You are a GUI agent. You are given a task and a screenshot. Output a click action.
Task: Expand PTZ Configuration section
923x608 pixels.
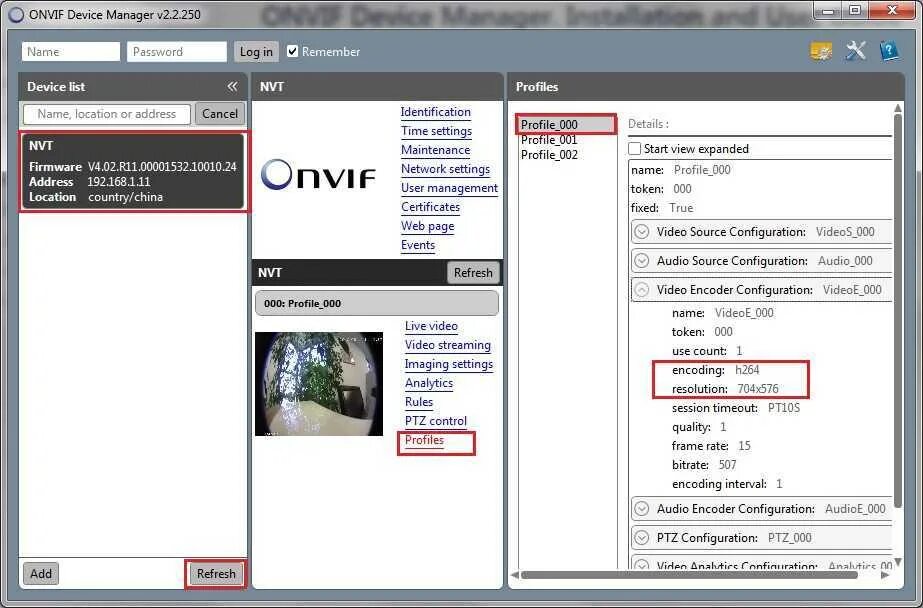pos(642,537)
